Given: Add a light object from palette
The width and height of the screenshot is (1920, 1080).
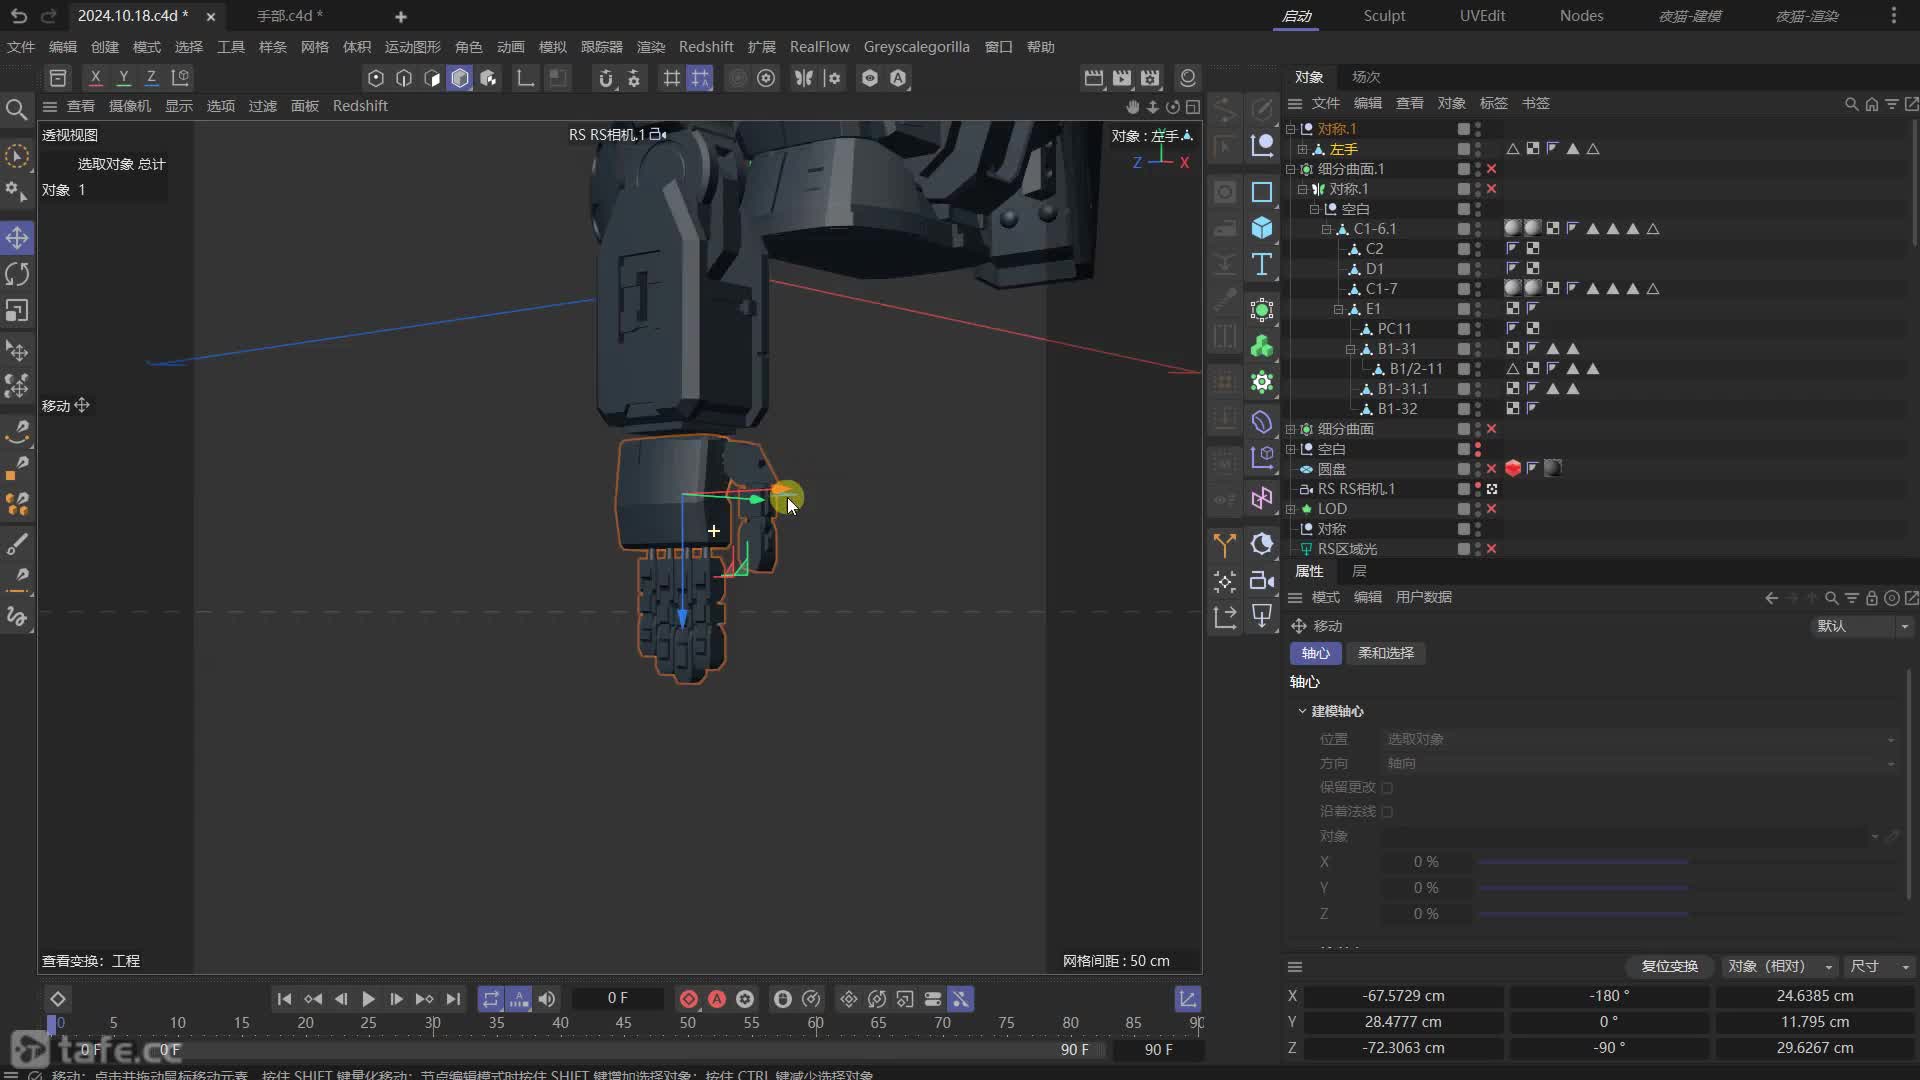Looking at the screenshot, I should point(1262,616).
